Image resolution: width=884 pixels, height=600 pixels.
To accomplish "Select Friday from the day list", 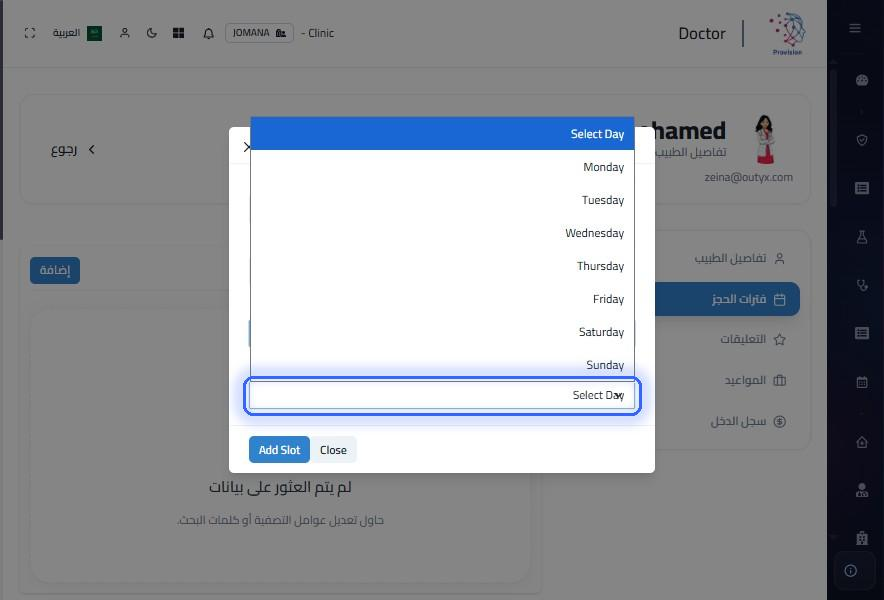I will coord(443,299).
